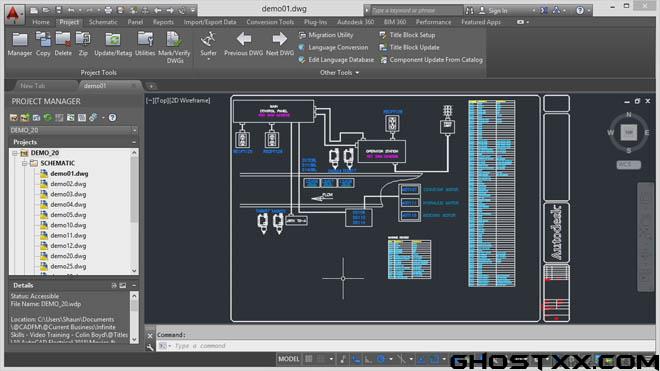Click Mark/Verify DWGs in the ribbon
660x371 pixels.
[x=174, y=47]
